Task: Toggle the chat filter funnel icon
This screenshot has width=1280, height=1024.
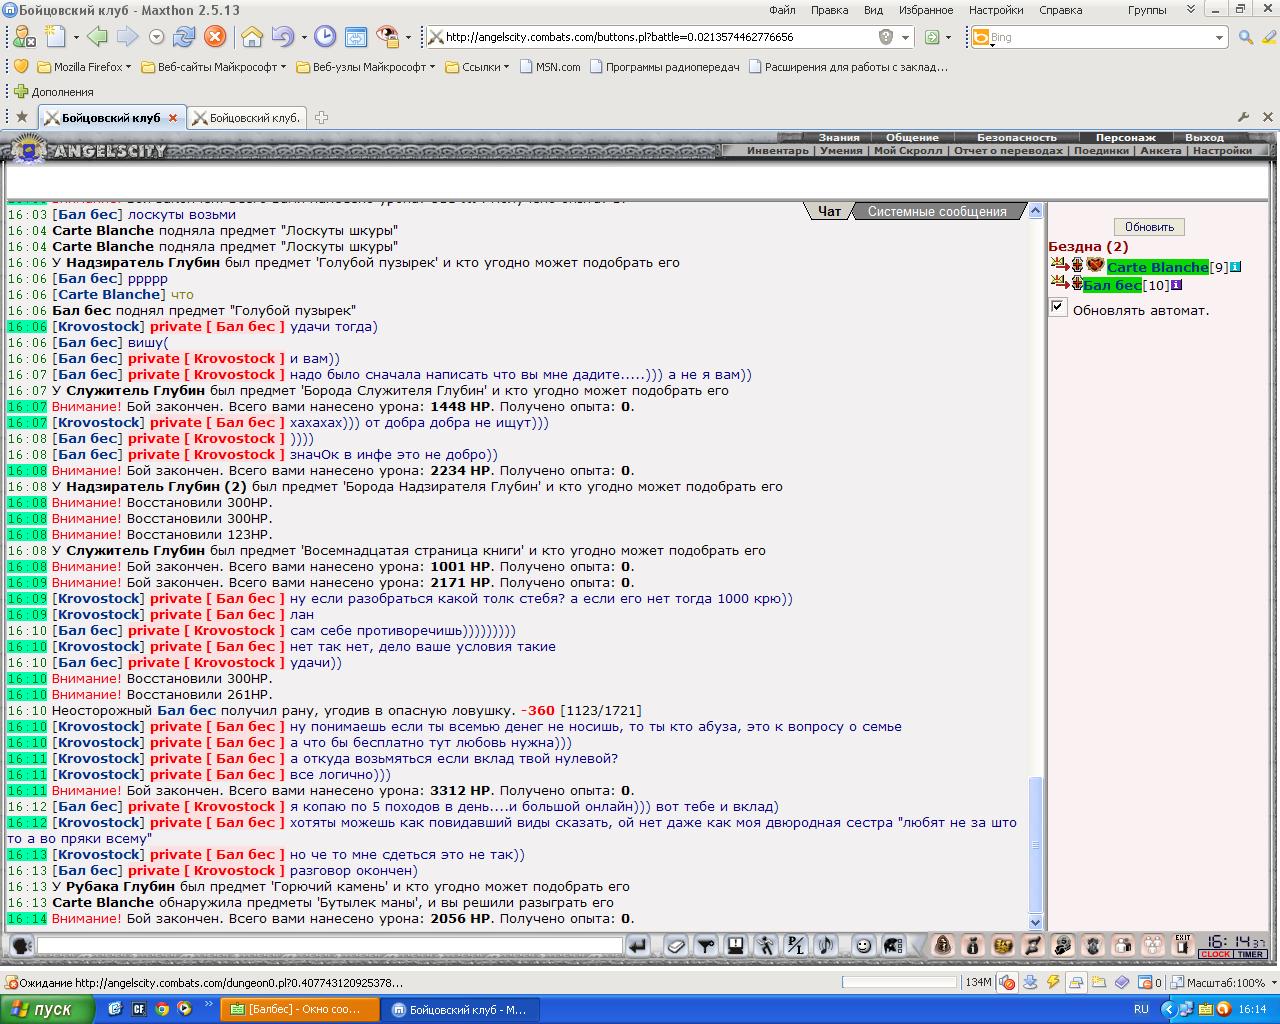Action: tap(706, 945)
